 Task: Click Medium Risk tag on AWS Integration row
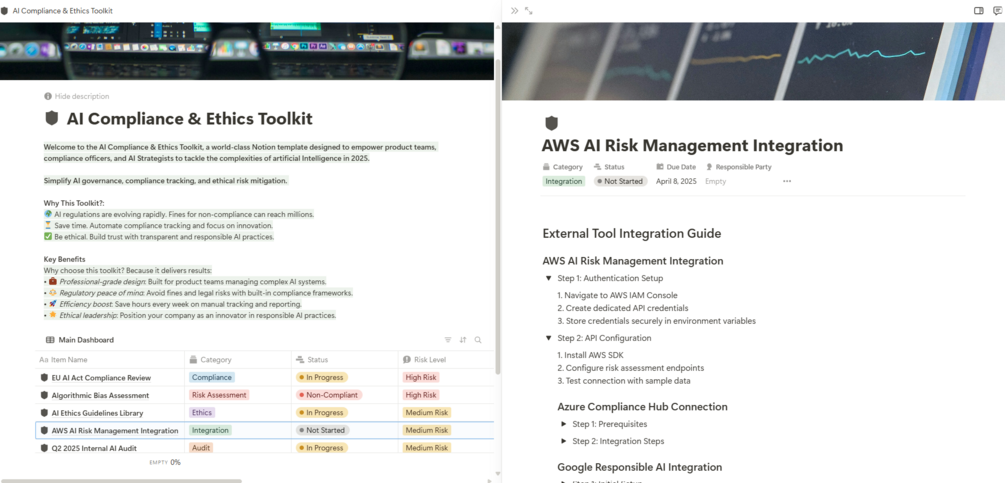pos(426,430)
